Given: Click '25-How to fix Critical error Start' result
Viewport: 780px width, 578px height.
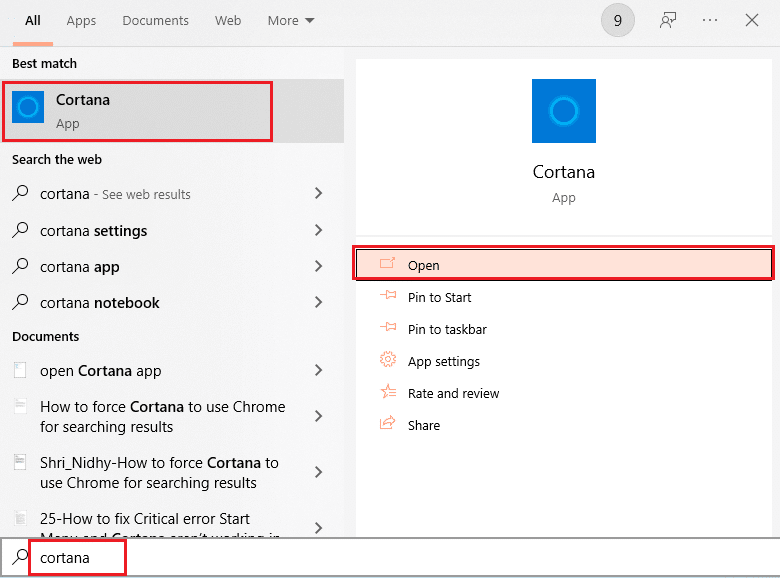Looking at the screenshot, I should (x=145, y=519).
